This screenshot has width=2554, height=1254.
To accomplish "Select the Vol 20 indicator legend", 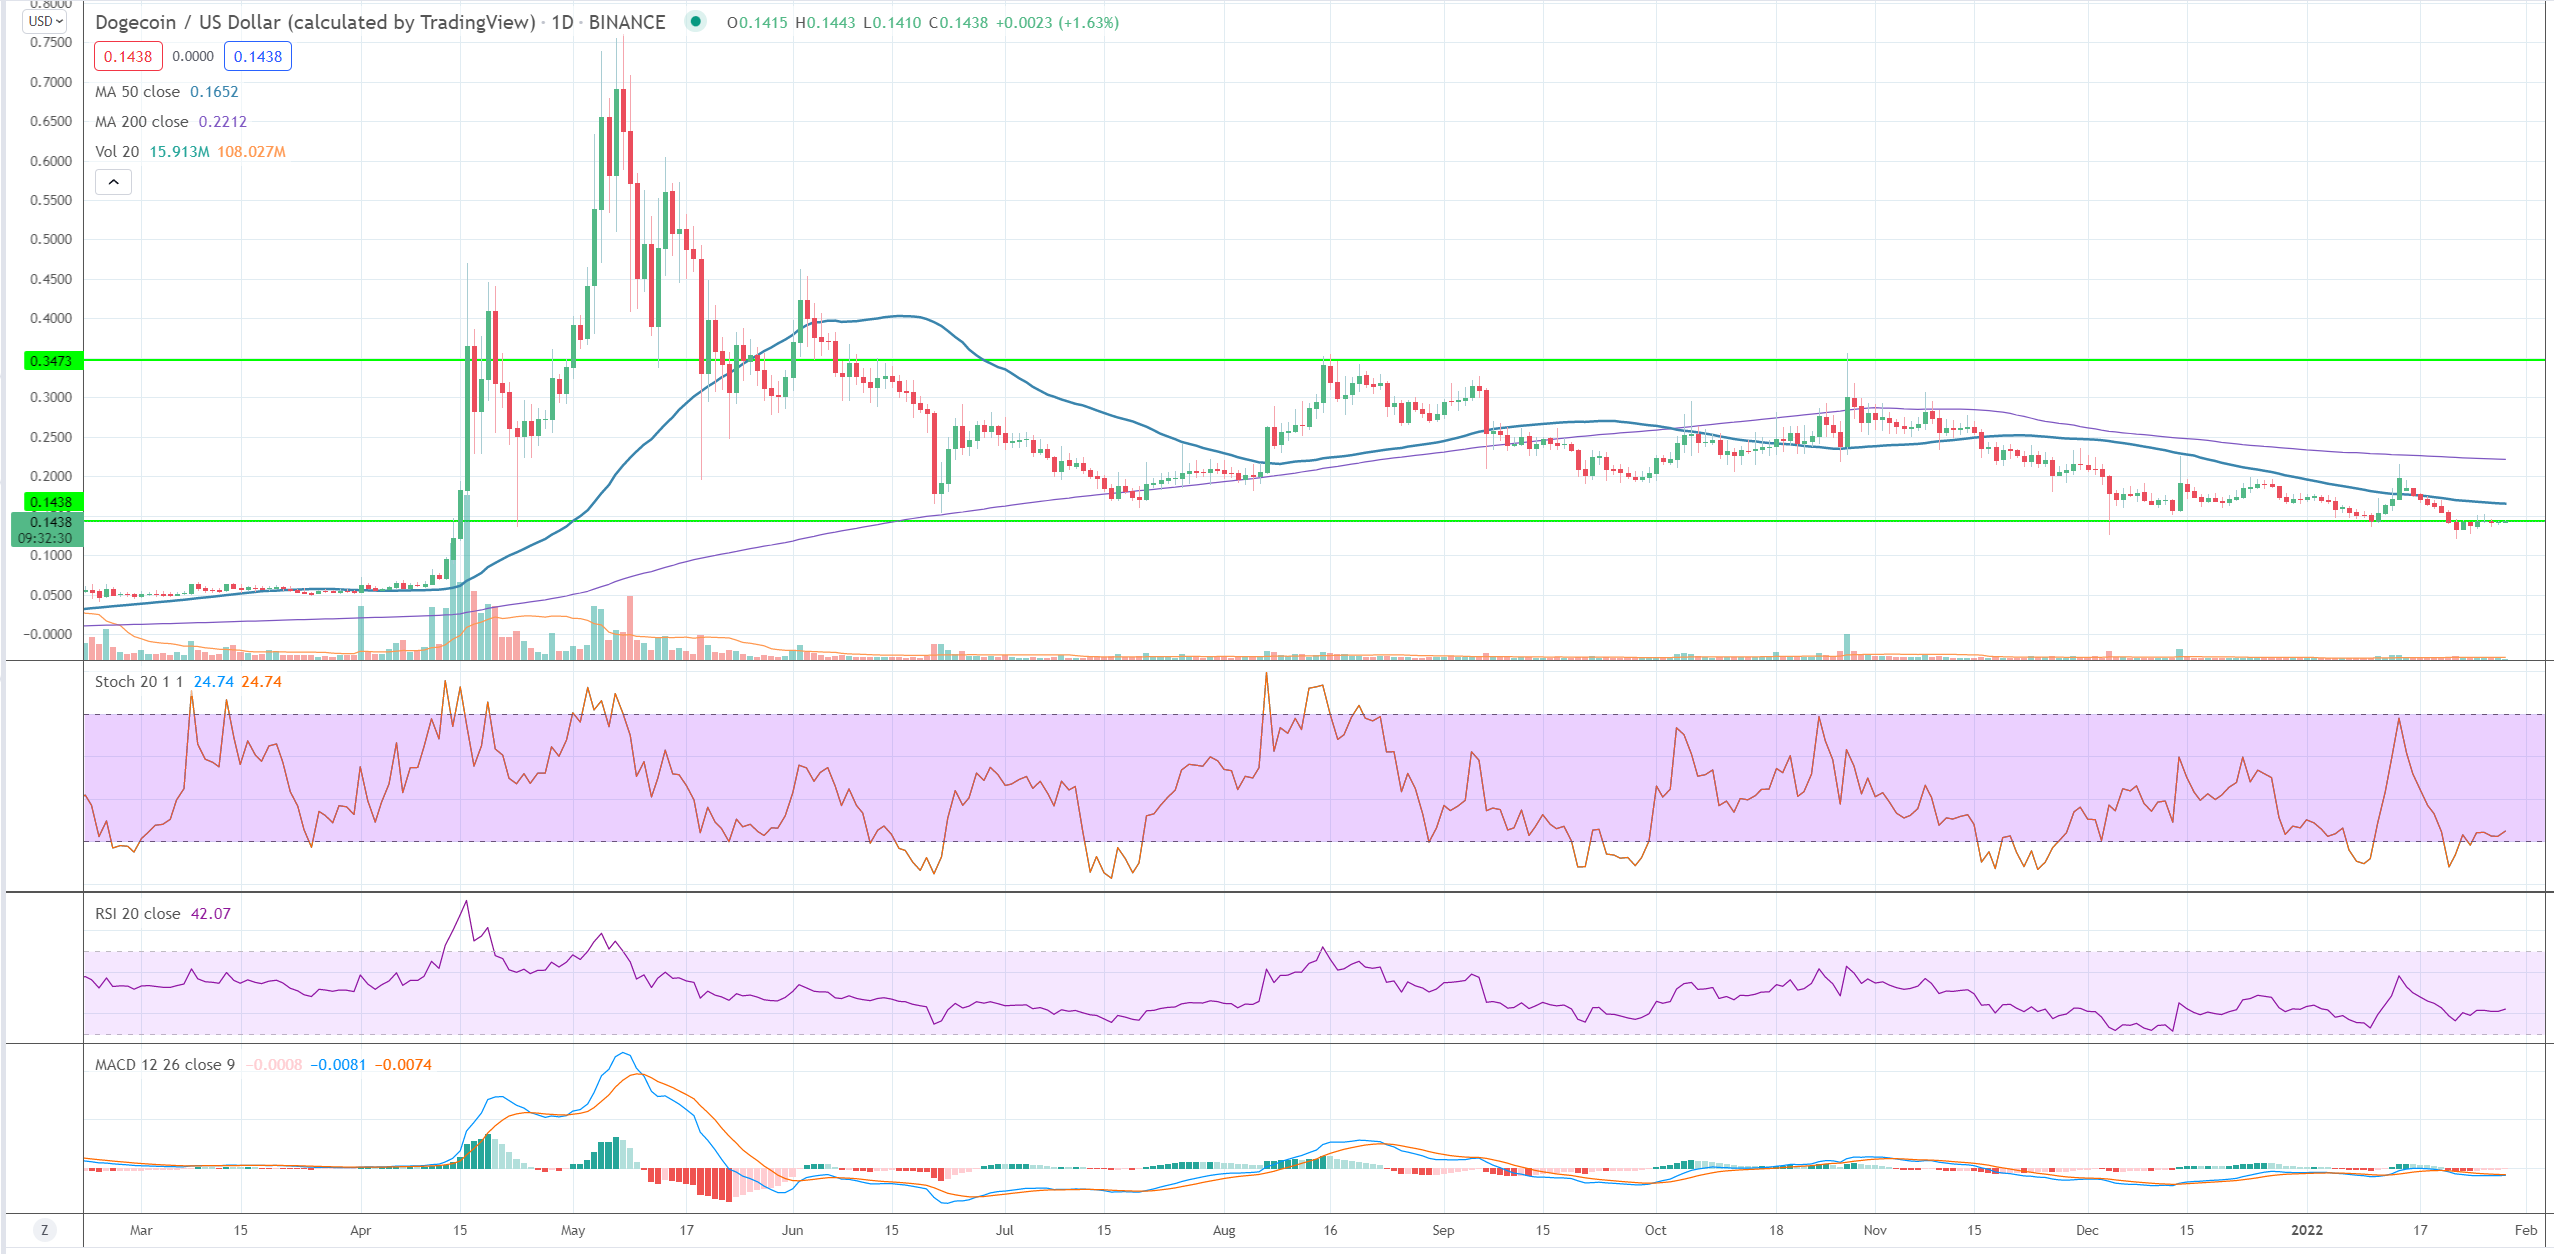I will [117, 152].
